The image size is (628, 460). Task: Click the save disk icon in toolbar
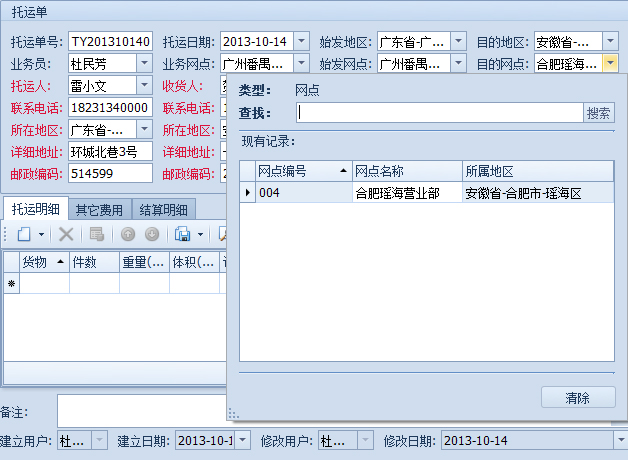182,234
